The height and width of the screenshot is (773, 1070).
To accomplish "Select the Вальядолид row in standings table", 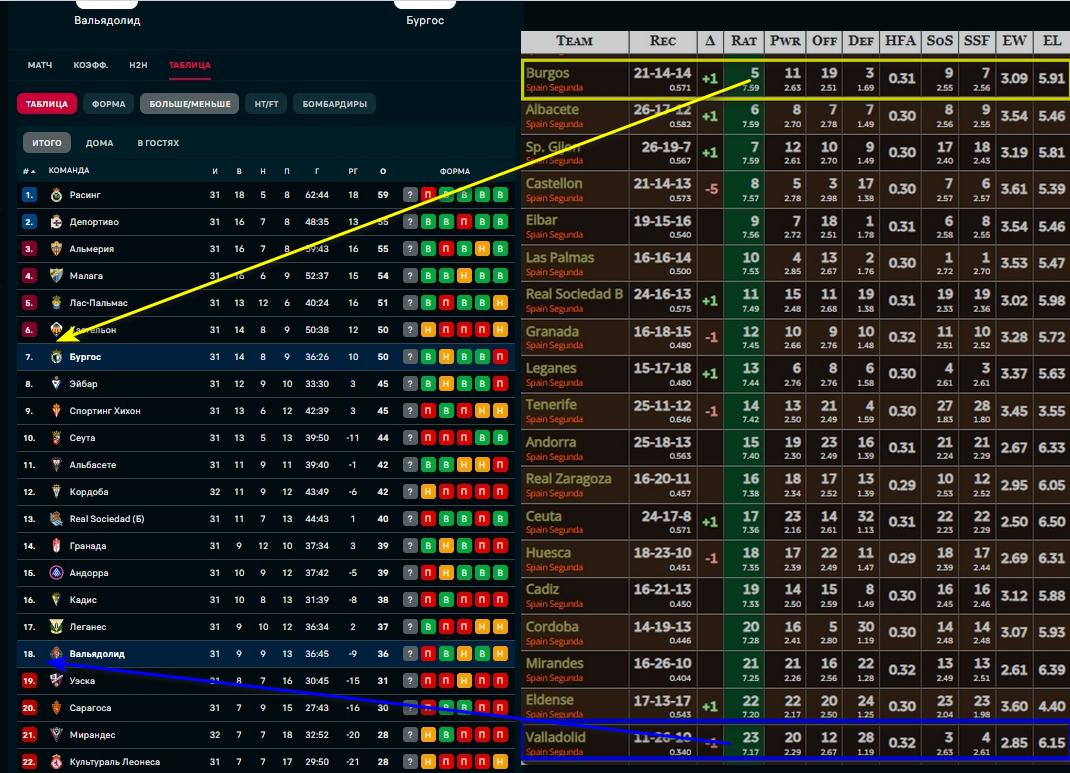I will pos(266,654).
